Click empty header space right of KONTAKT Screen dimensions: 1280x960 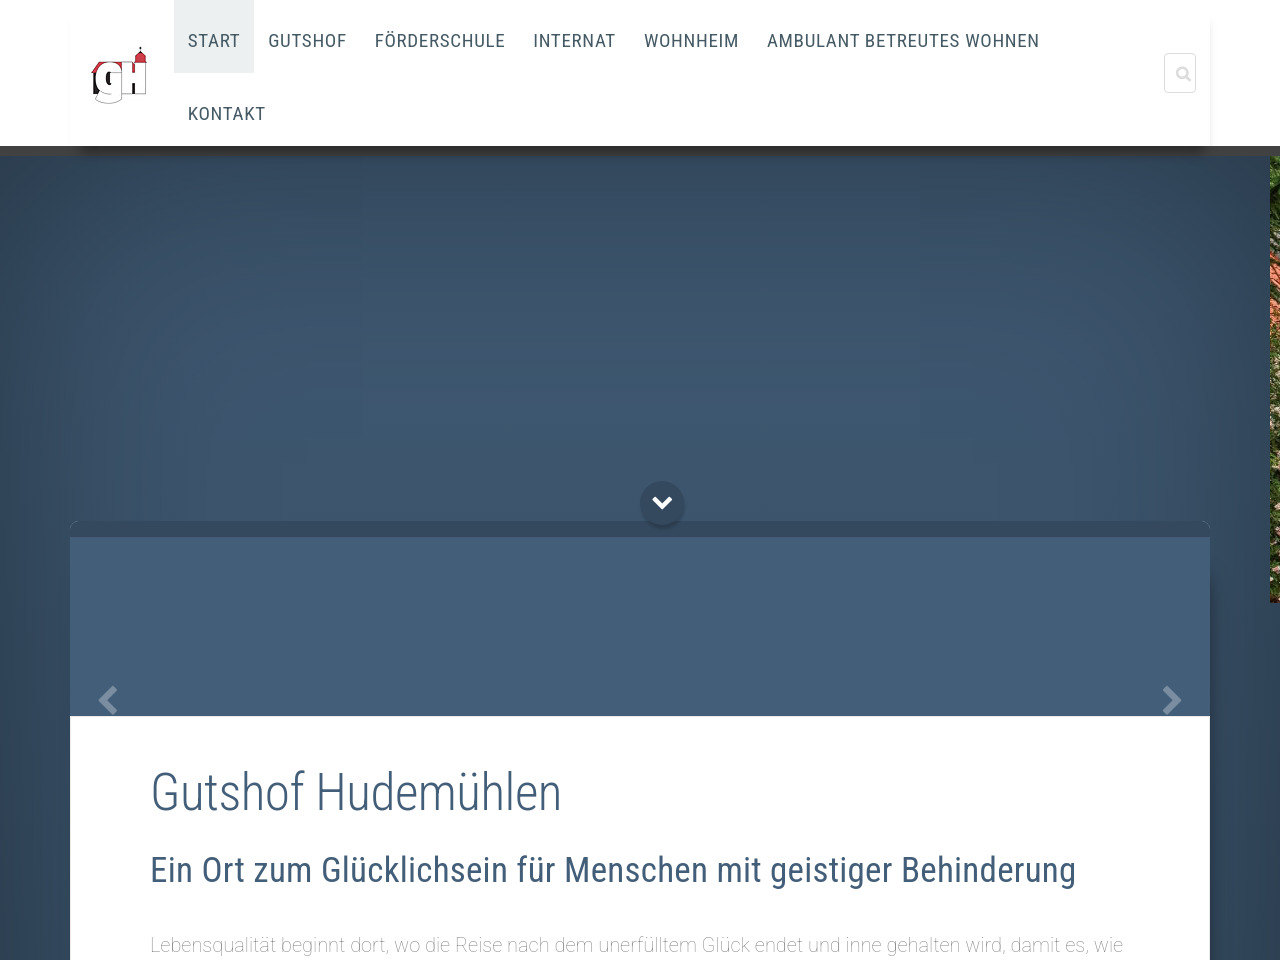[700, 114]
